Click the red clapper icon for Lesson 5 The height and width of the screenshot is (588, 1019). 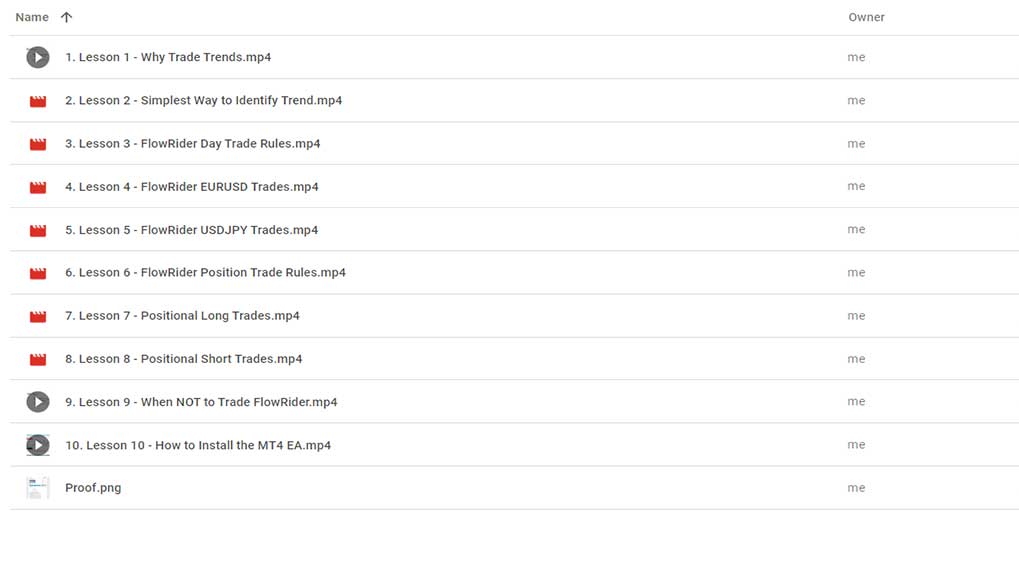pyautogui.click(x=38, y=230)
